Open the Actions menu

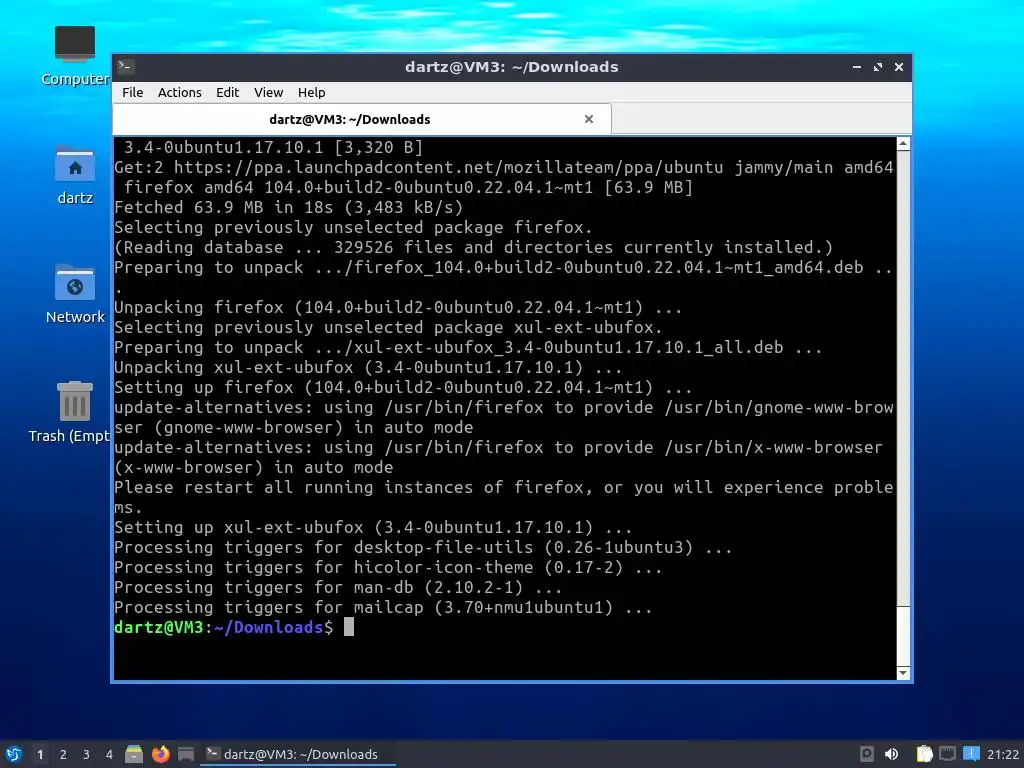tap(180, 92)
